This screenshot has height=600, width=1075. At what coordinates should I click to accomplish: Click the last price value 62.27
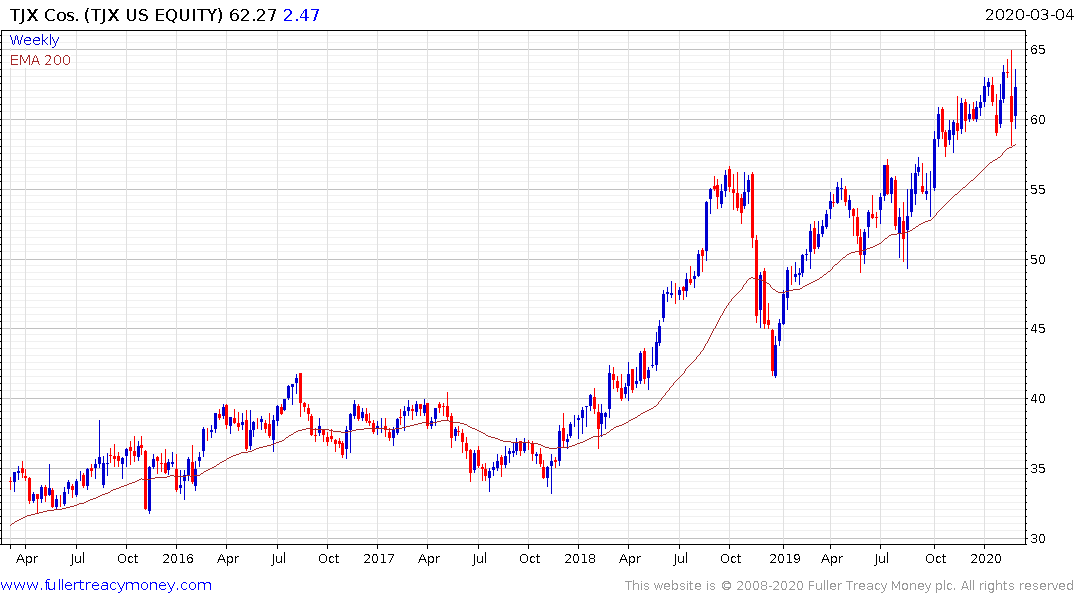point(253,15)
